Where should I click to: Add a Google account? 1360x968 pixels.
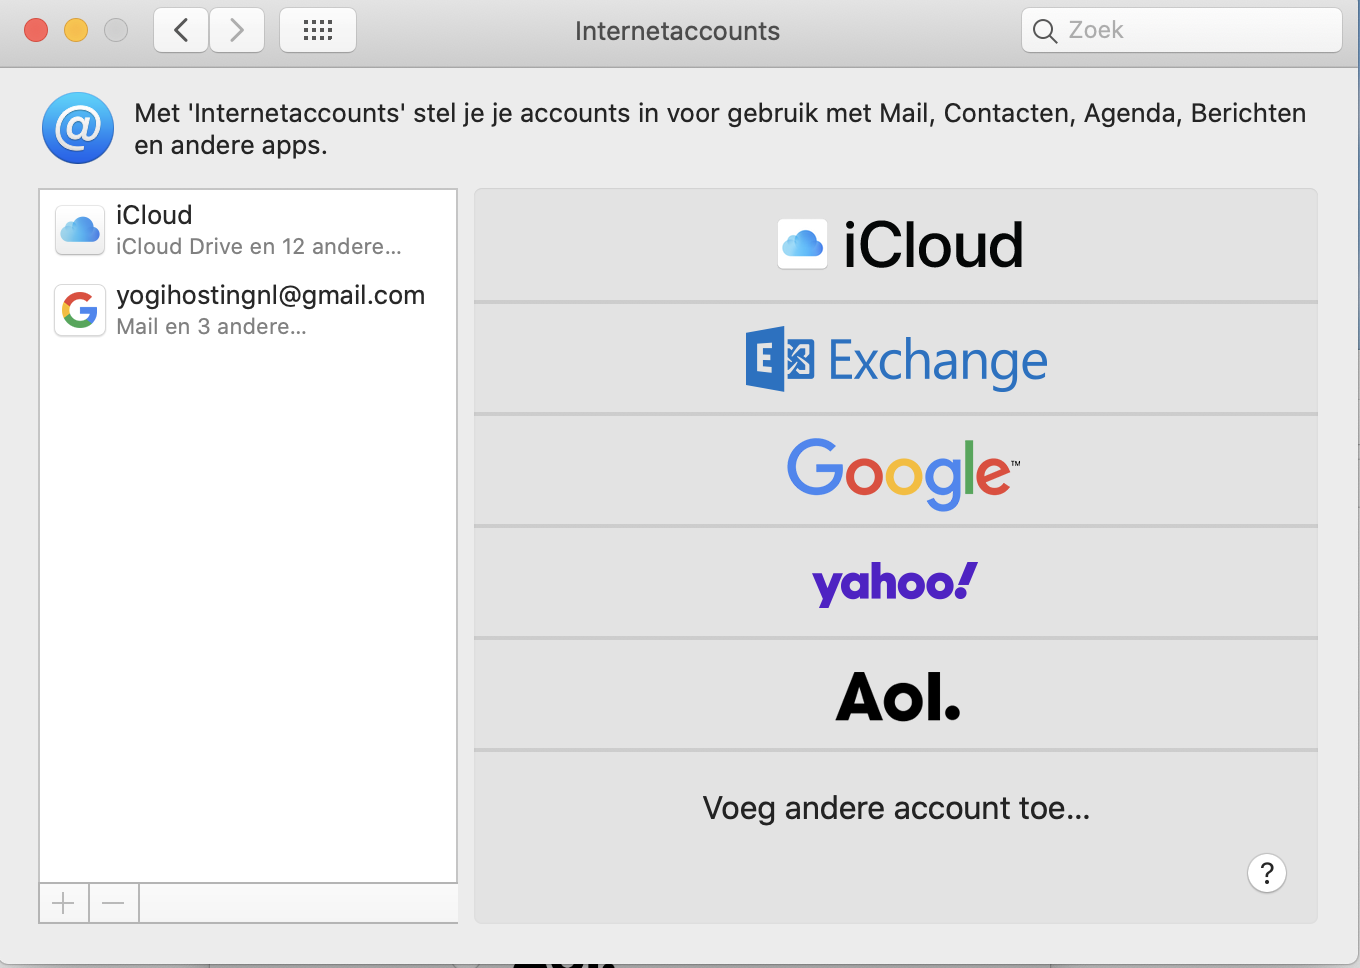pyautogui.click(x=896, y=470)
